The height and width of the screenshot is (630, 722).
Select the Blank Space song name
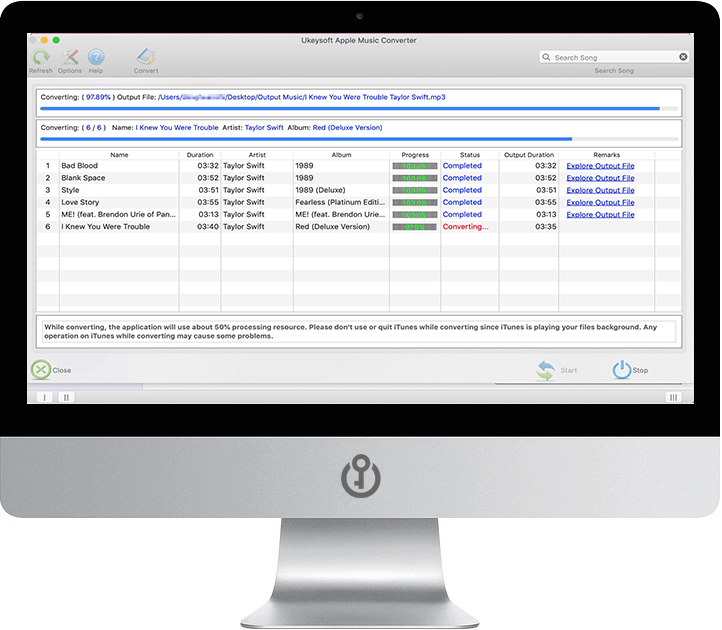tap(83, 178)
